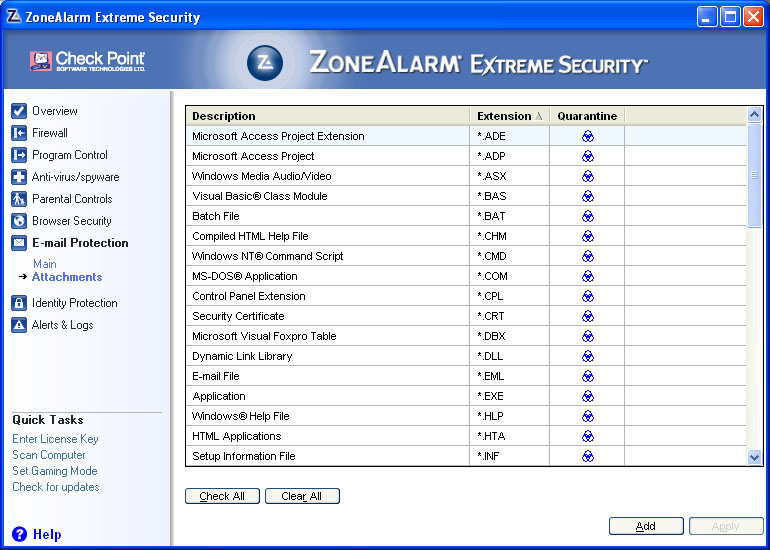Click Set Gaming Mode link
This screenshot has height=550, width=770.
55,471
